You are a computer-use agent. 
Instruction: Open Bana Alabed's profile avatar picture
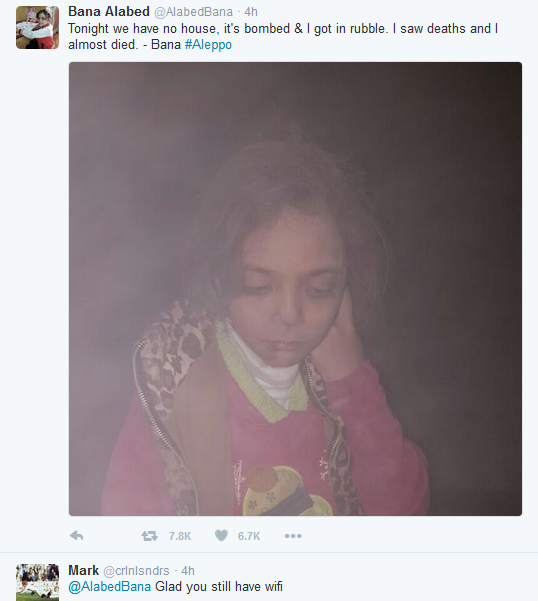coord(38,28)
